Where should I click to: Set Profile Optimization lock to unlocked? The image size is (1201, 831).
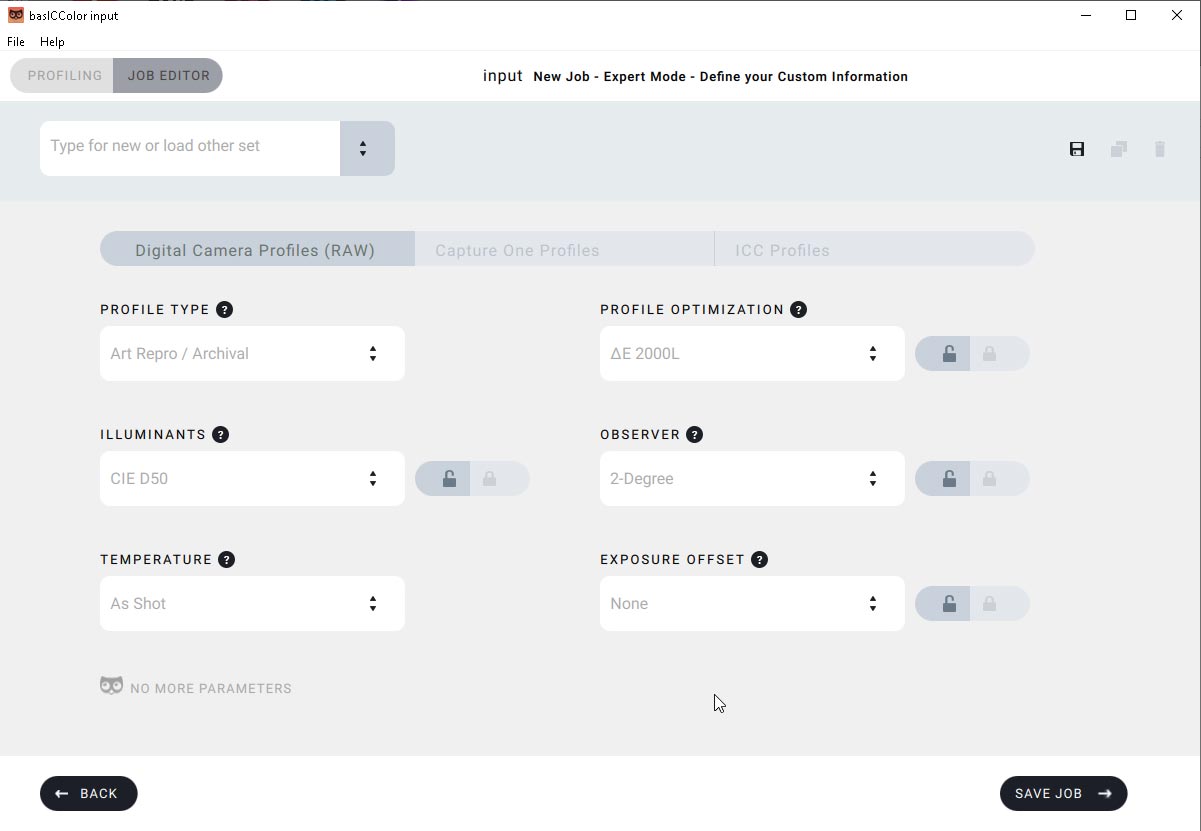pyautogui.click(x=943, y=353)
